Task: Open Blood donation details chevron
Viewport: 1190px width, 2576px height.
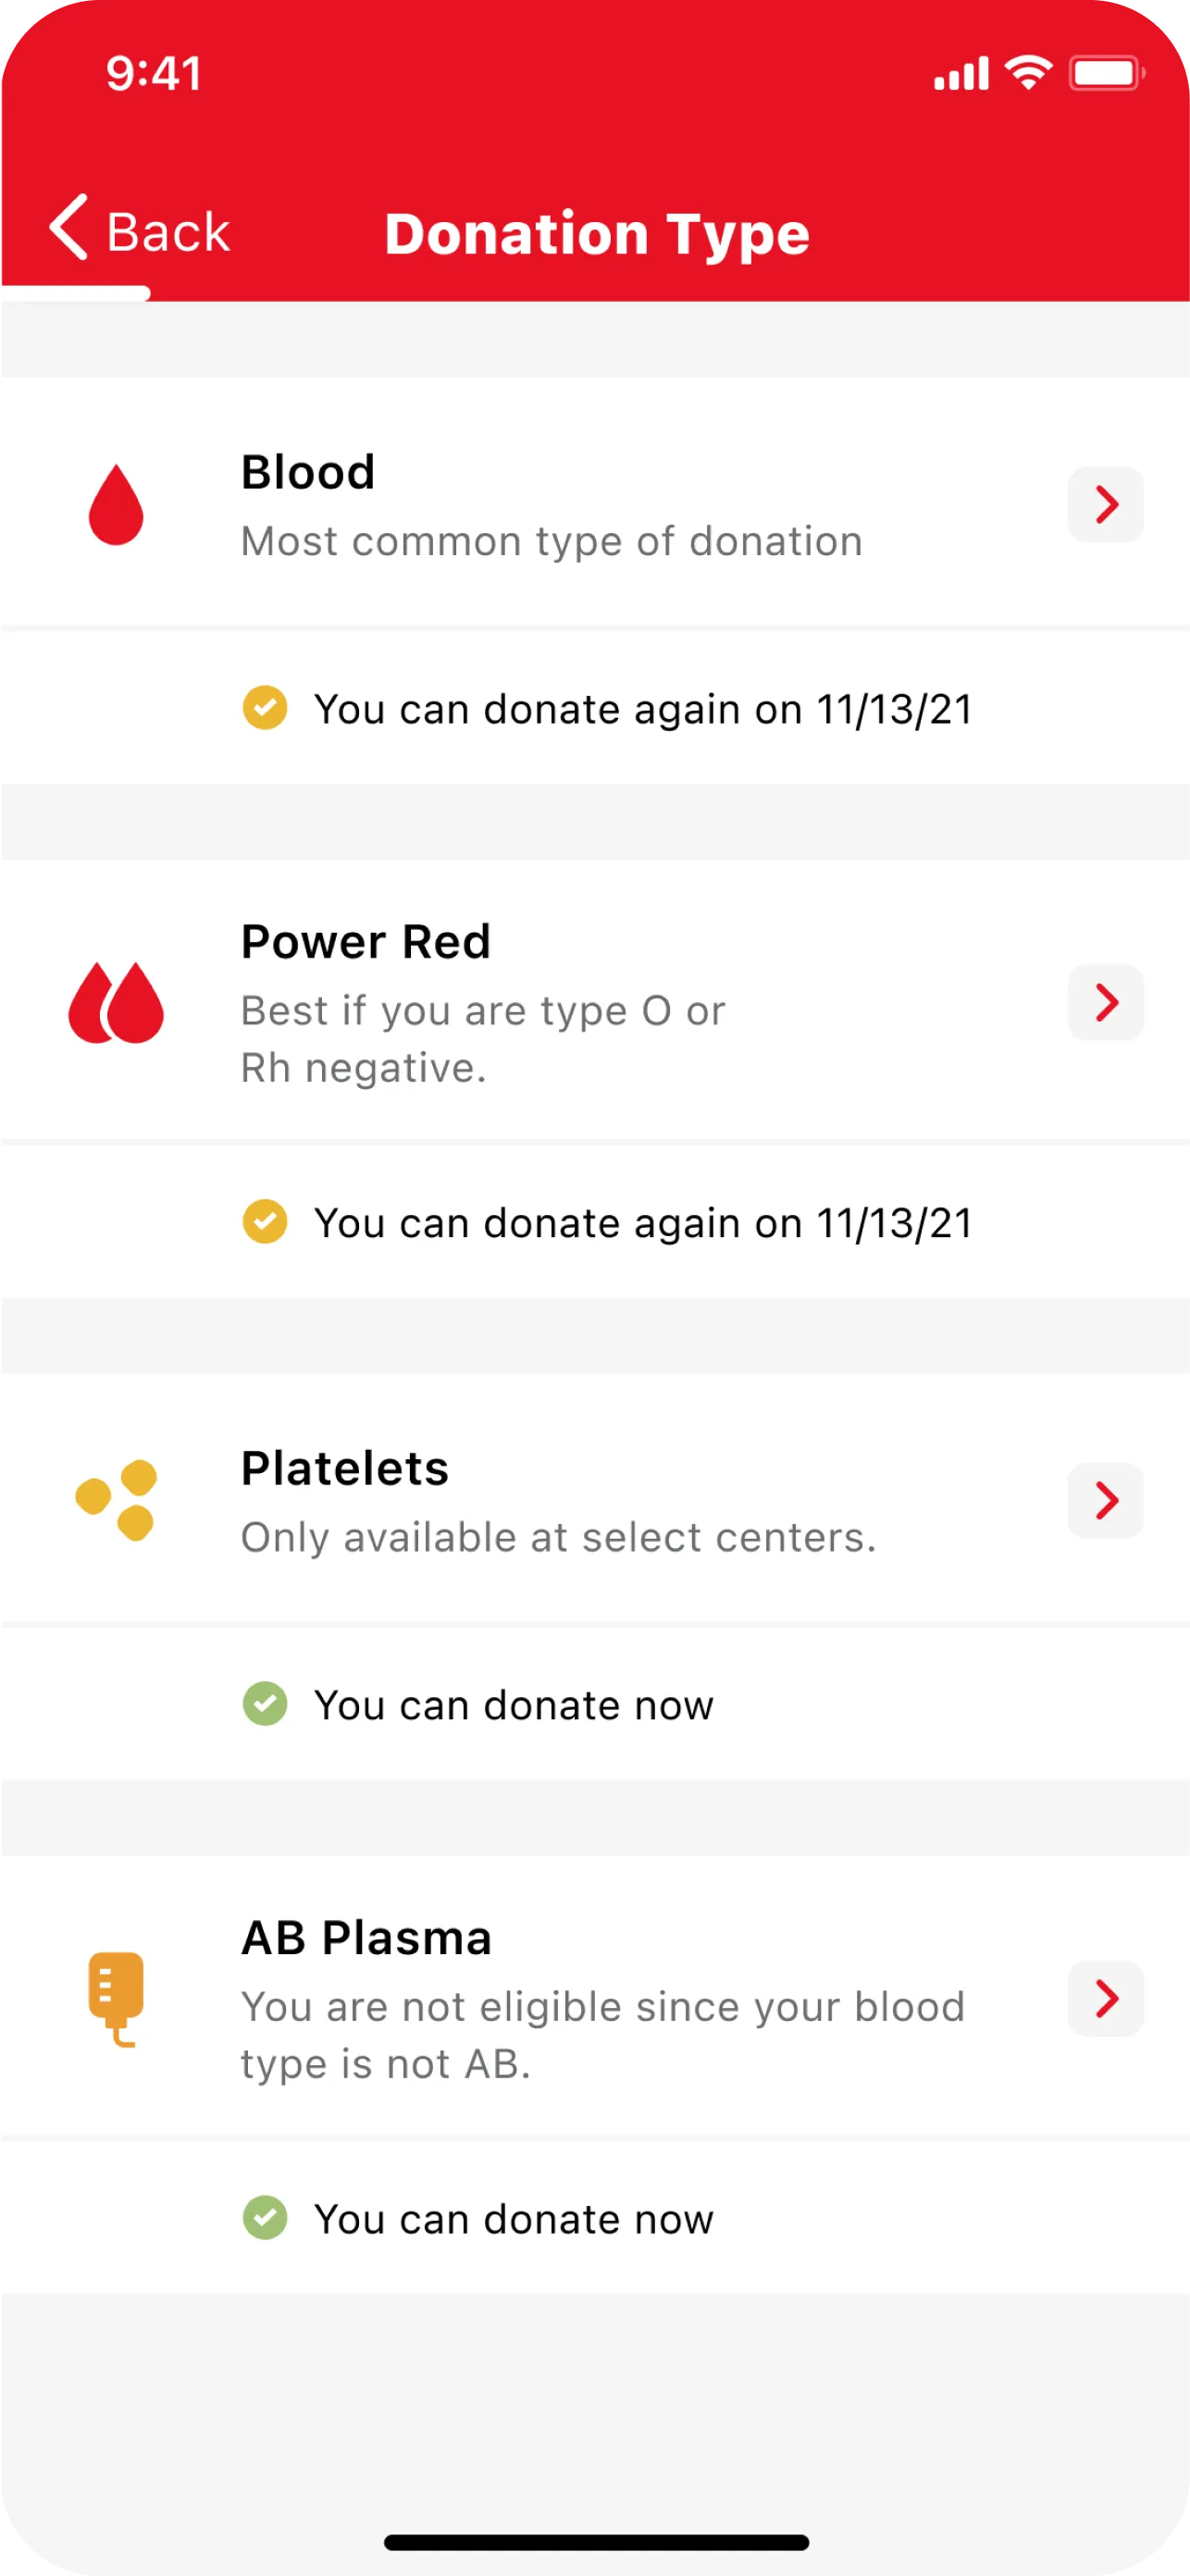Action: pyautogui.click(x=1106, y=504)
